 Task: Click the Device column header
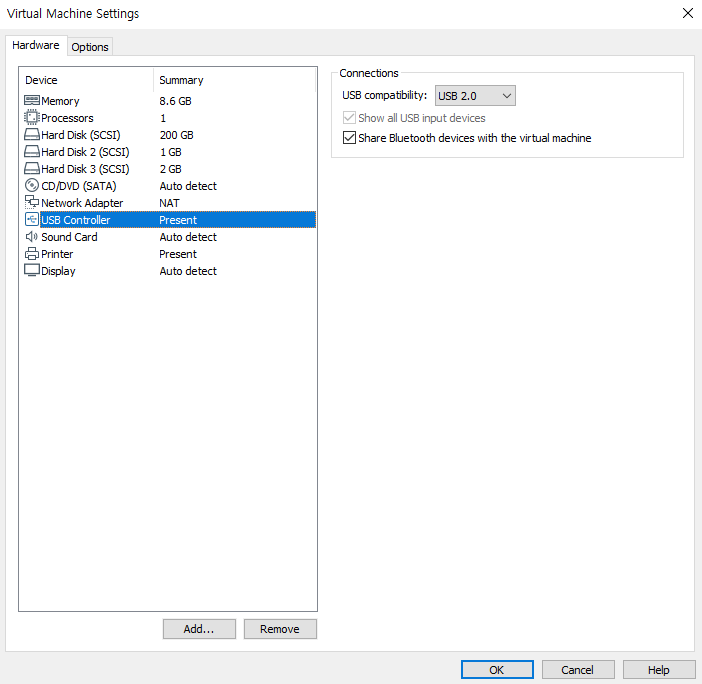(x=41, y=80)
